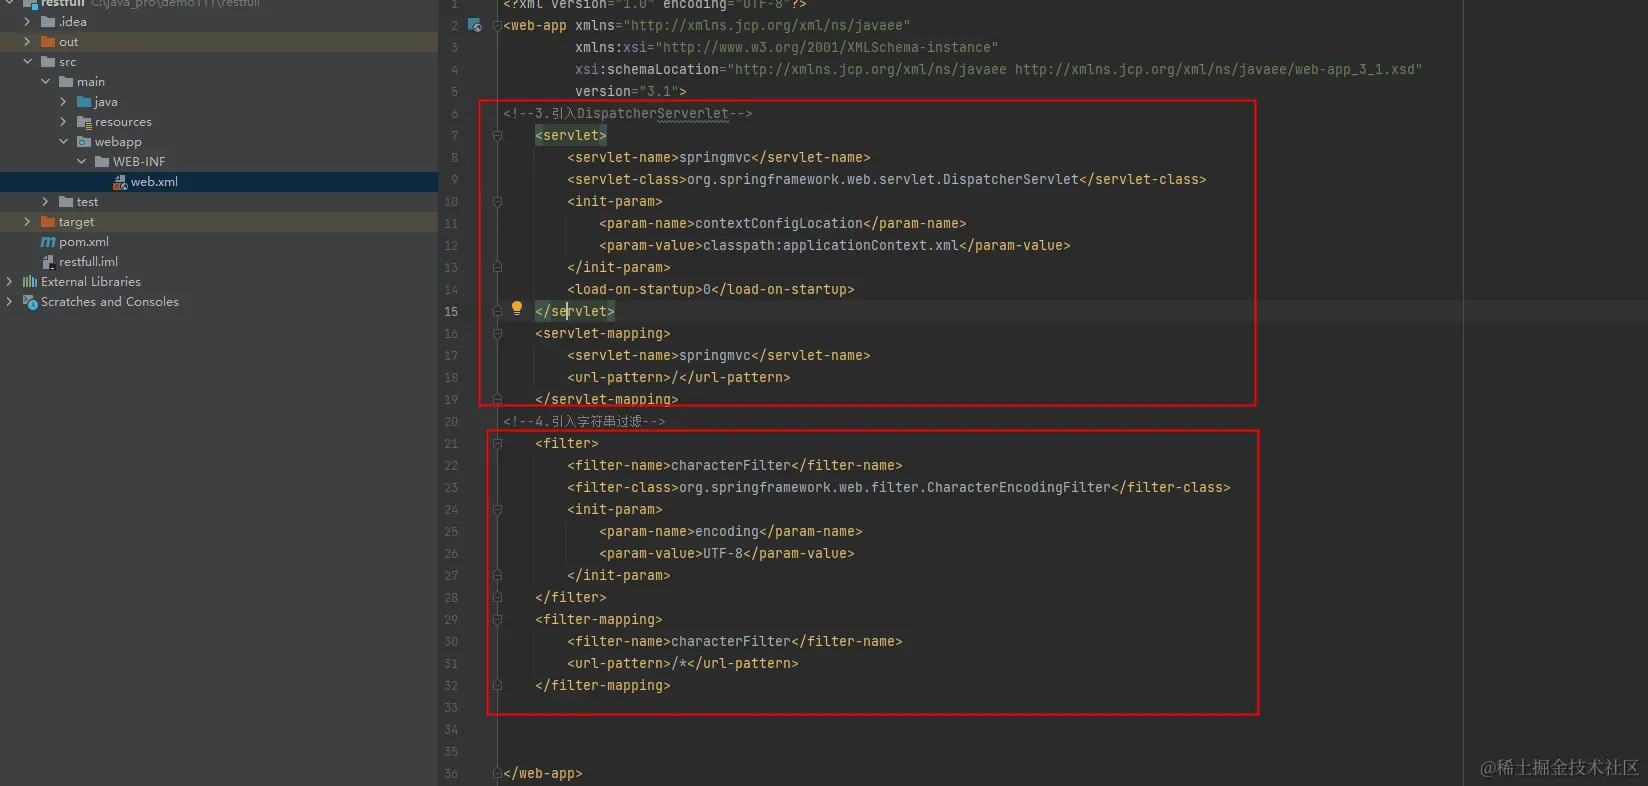Expand the .idea folder
Image resolution: width=1648 pixels, height=786 pixels.
pos(27,22)
